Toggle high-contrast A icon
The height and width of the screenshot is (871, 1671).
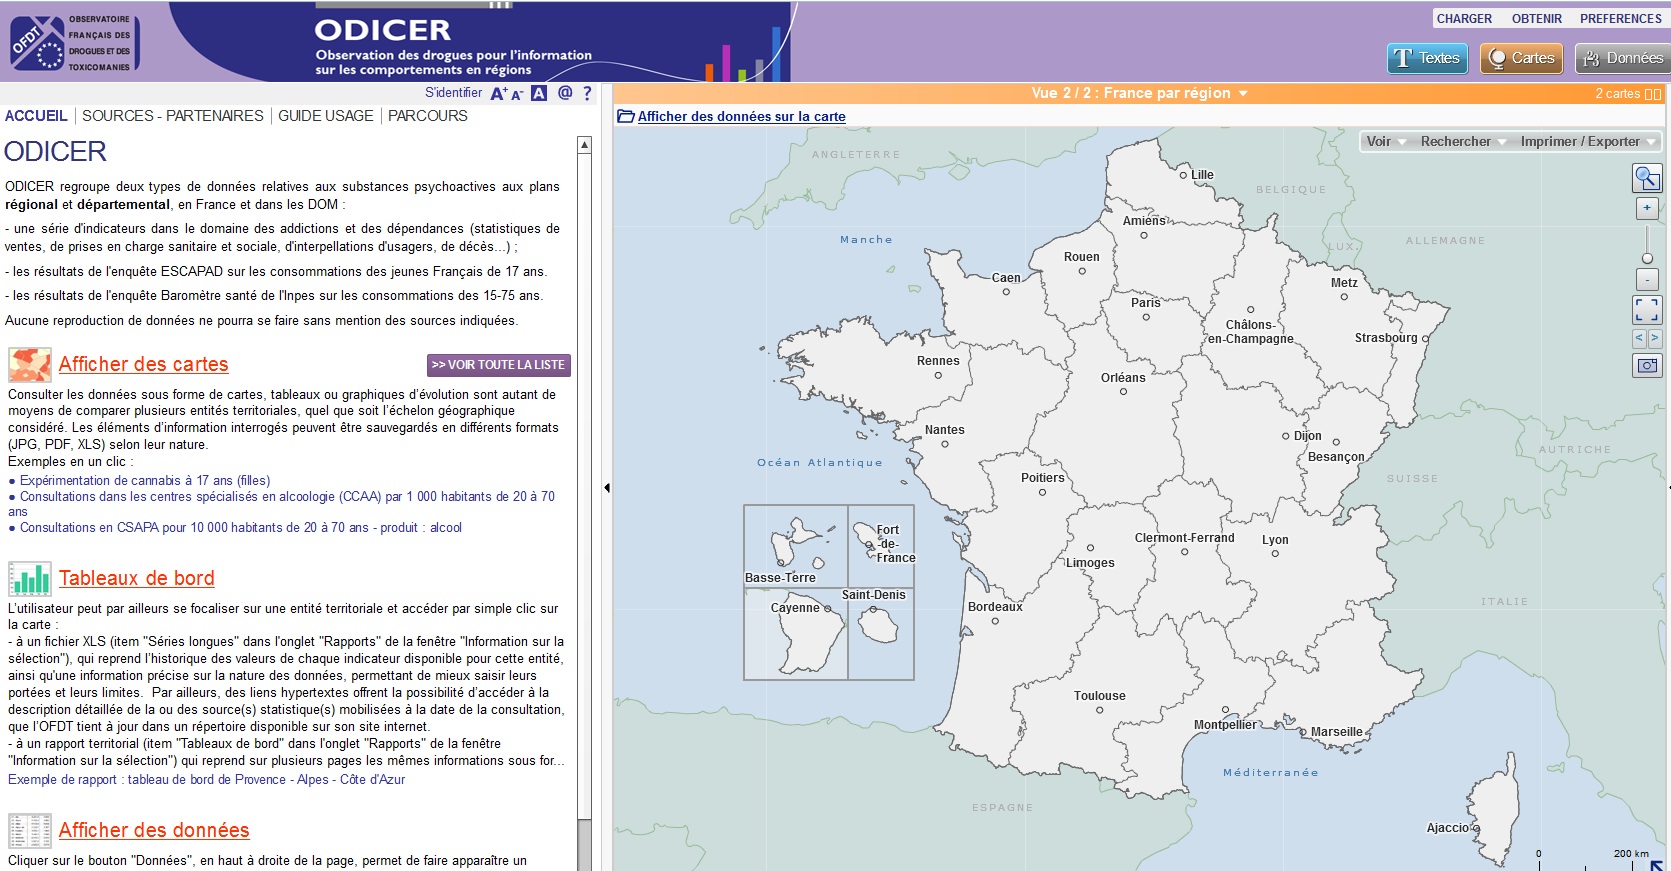click(x=539, y=93)
